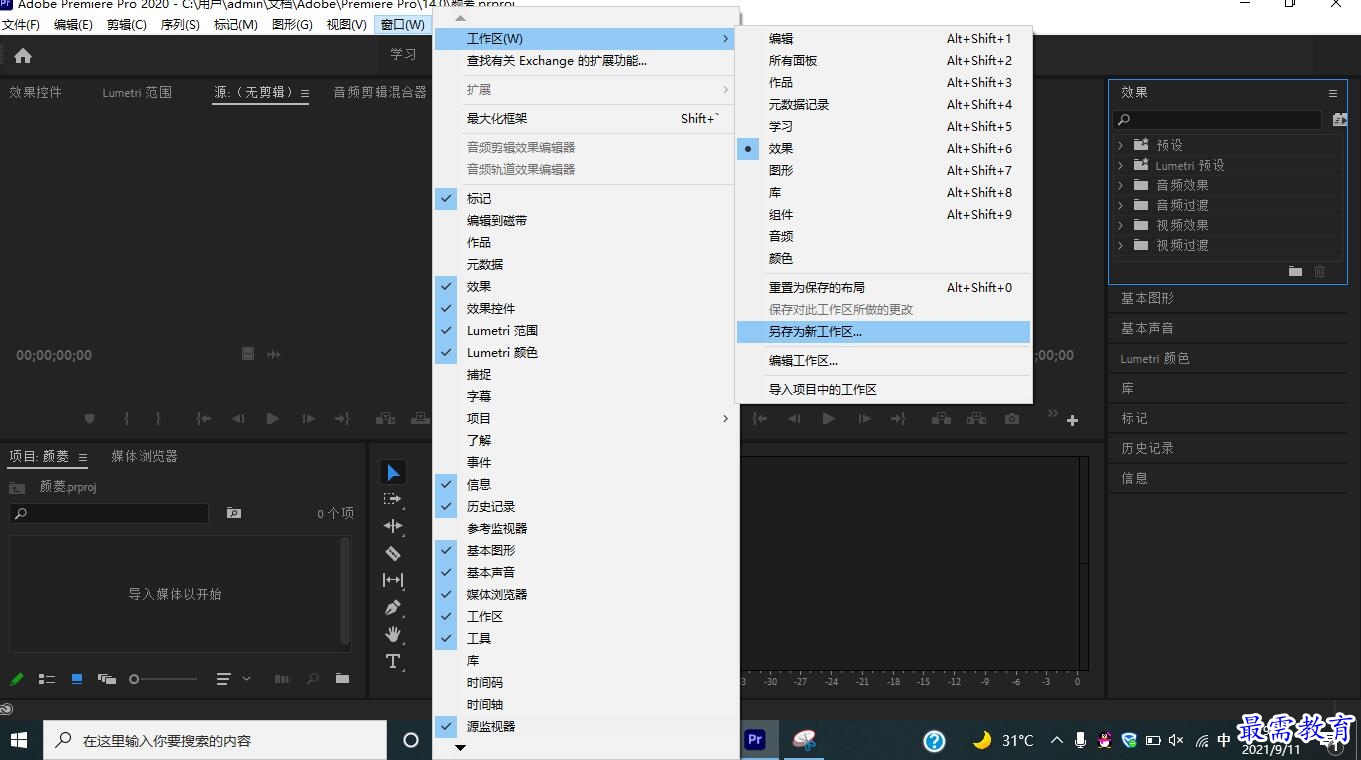Expand the 预设 folder in Effects

click(1121, 145)
